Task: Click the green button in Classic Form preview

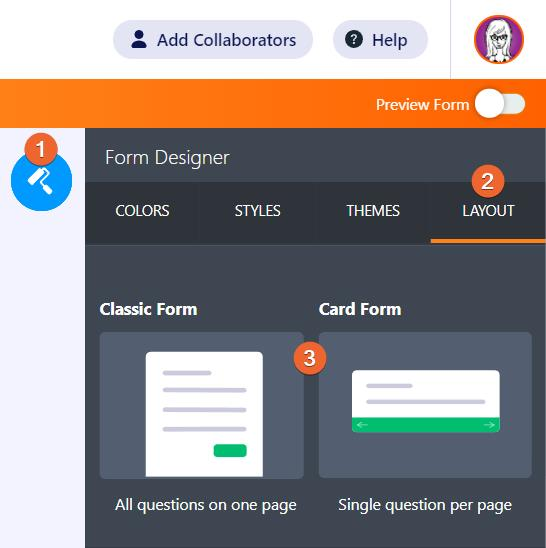Action: (x=230, y=450)
